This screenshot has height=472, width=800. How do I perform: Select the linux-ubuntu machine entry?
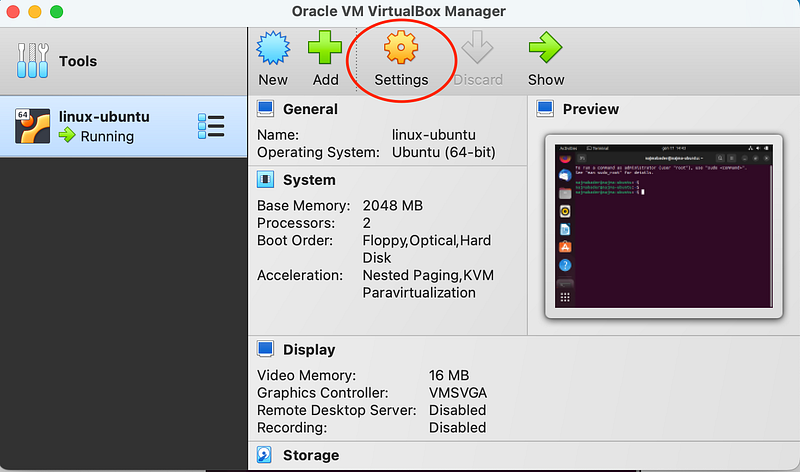tap(123, 126)
